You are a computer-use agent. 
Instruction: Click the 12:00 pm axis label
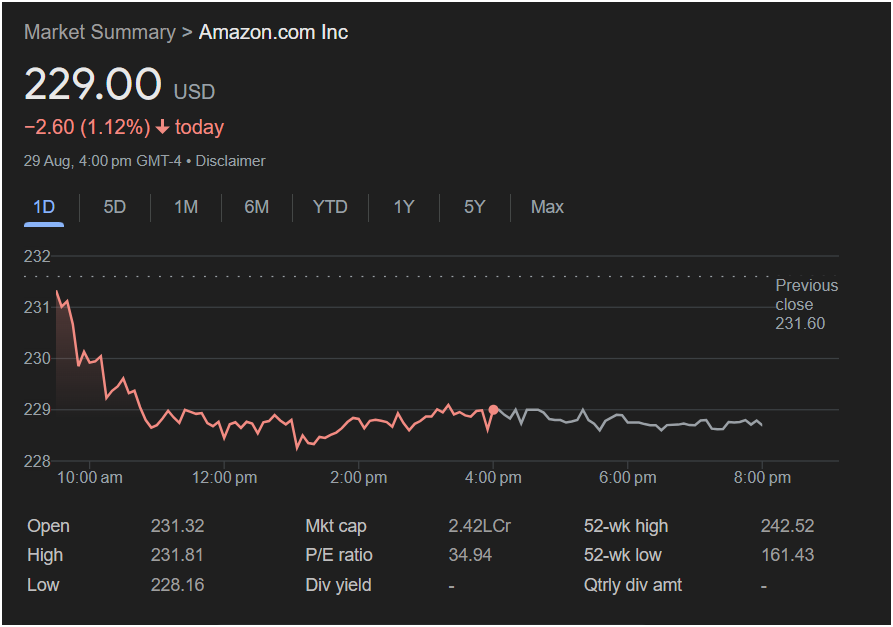(x=224, y=477)
